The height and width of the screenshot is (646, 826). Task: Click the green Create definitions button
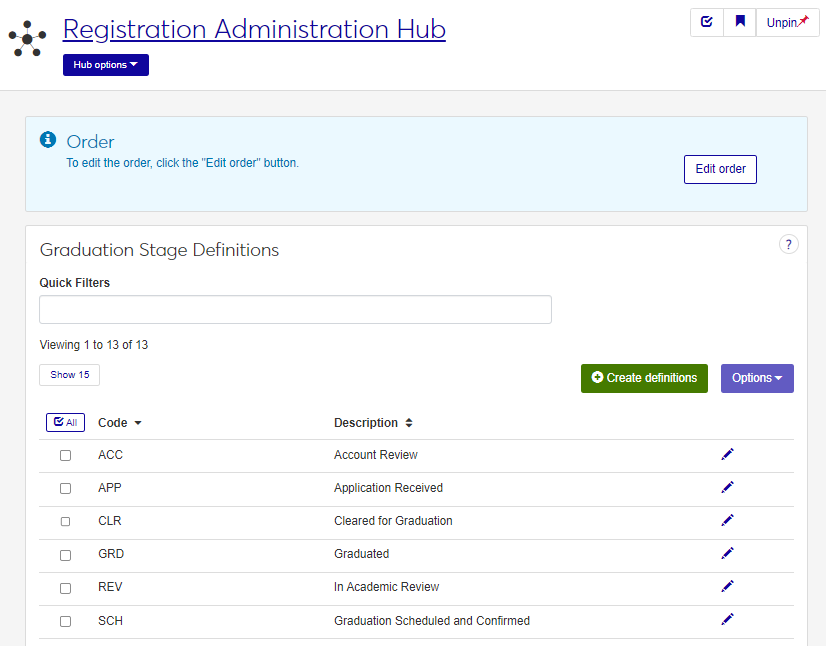point(644,378)
